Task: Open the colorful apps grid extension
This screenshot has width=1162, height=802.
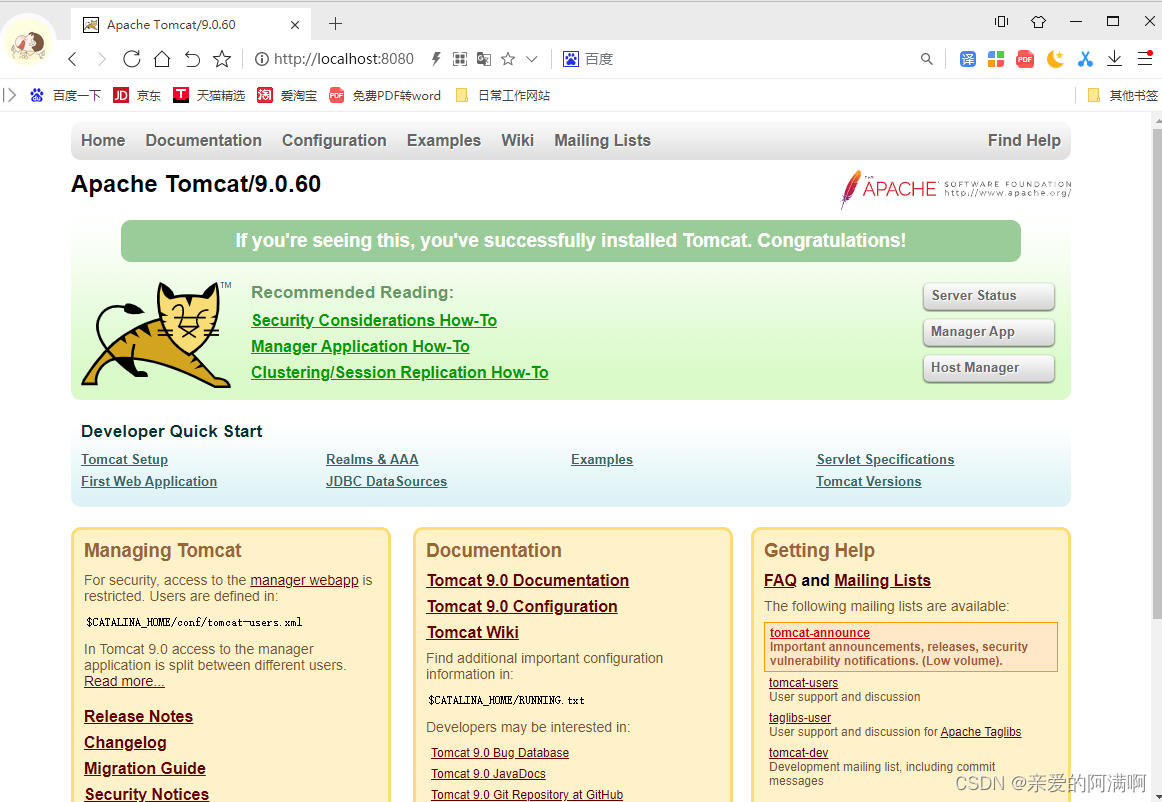Action: click(996, 59)
